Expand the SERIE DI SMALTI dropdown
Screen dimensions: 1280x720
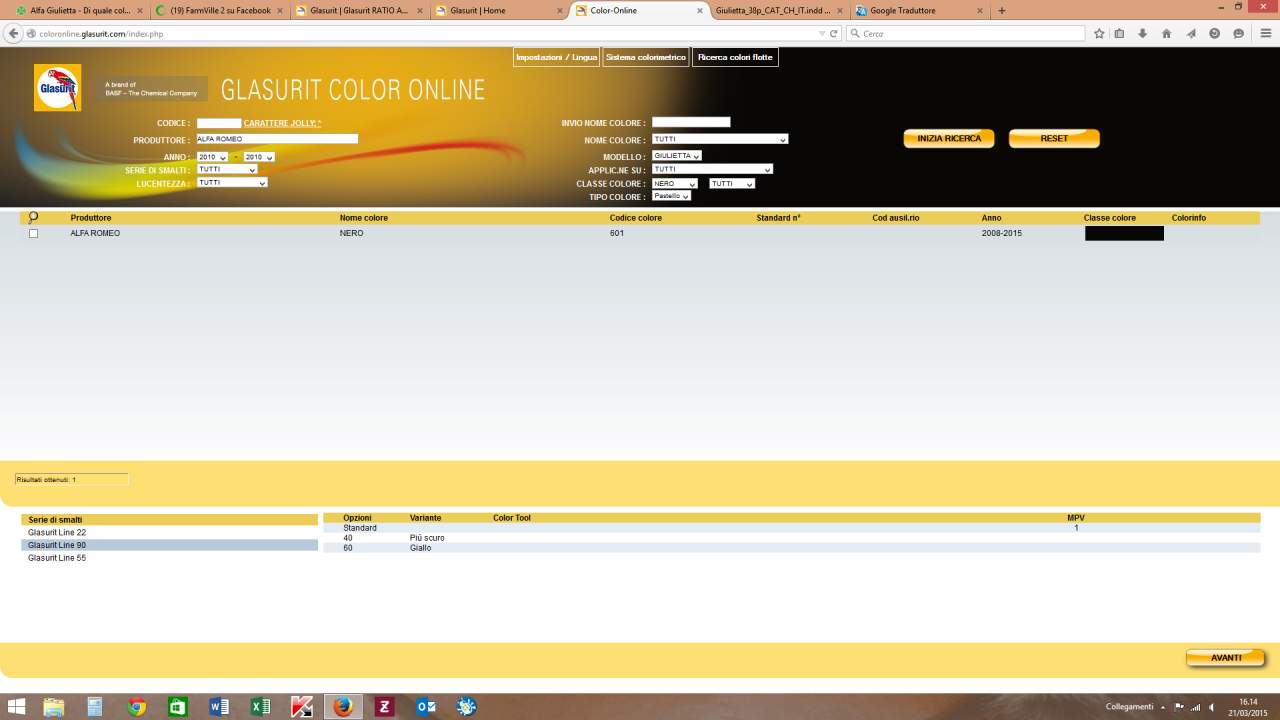pyautogui.click(x=227, y=169)
